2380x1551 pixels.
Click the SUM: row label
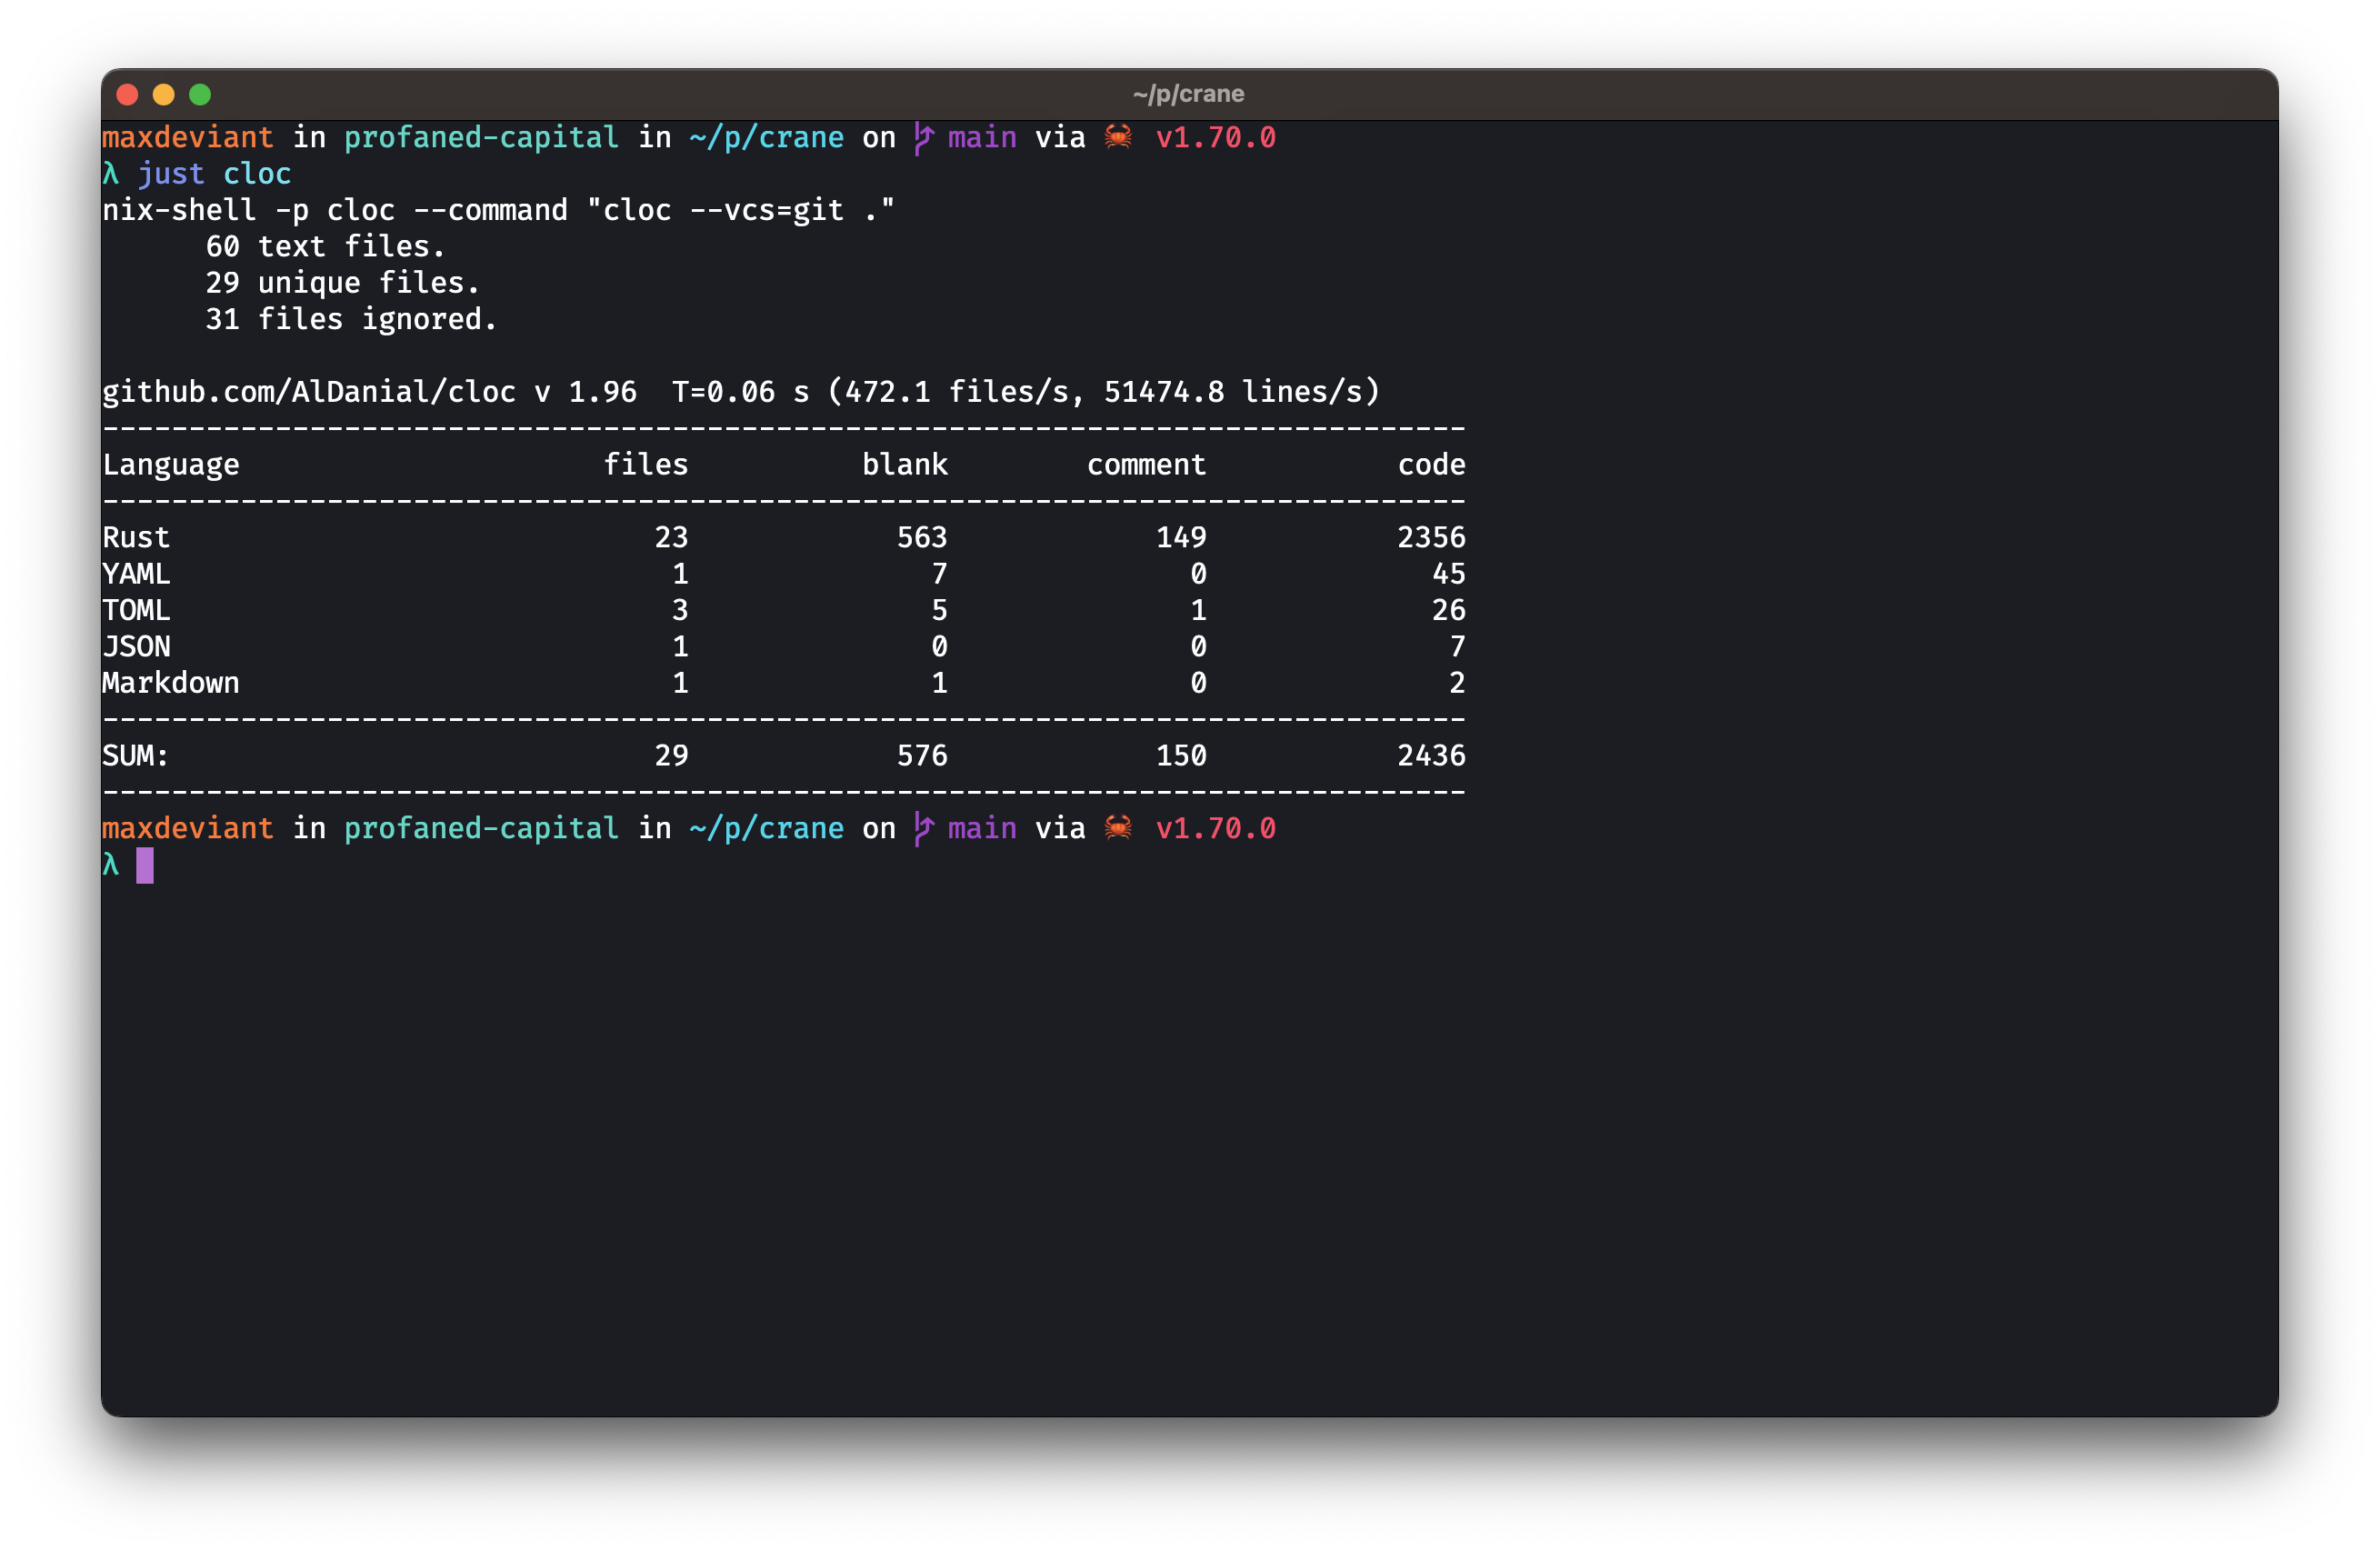(x=136, y=755)
